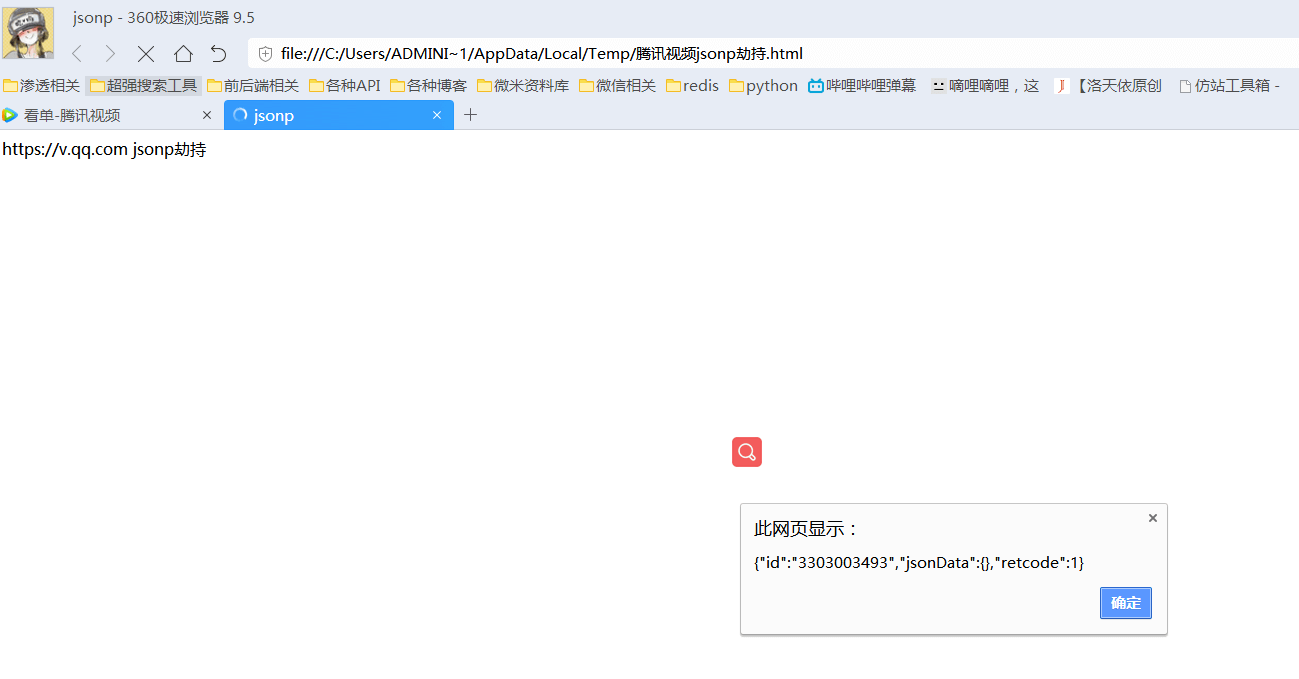1299x679 pixels.
Task: Open the home page icon
Action: coord(183,54)
